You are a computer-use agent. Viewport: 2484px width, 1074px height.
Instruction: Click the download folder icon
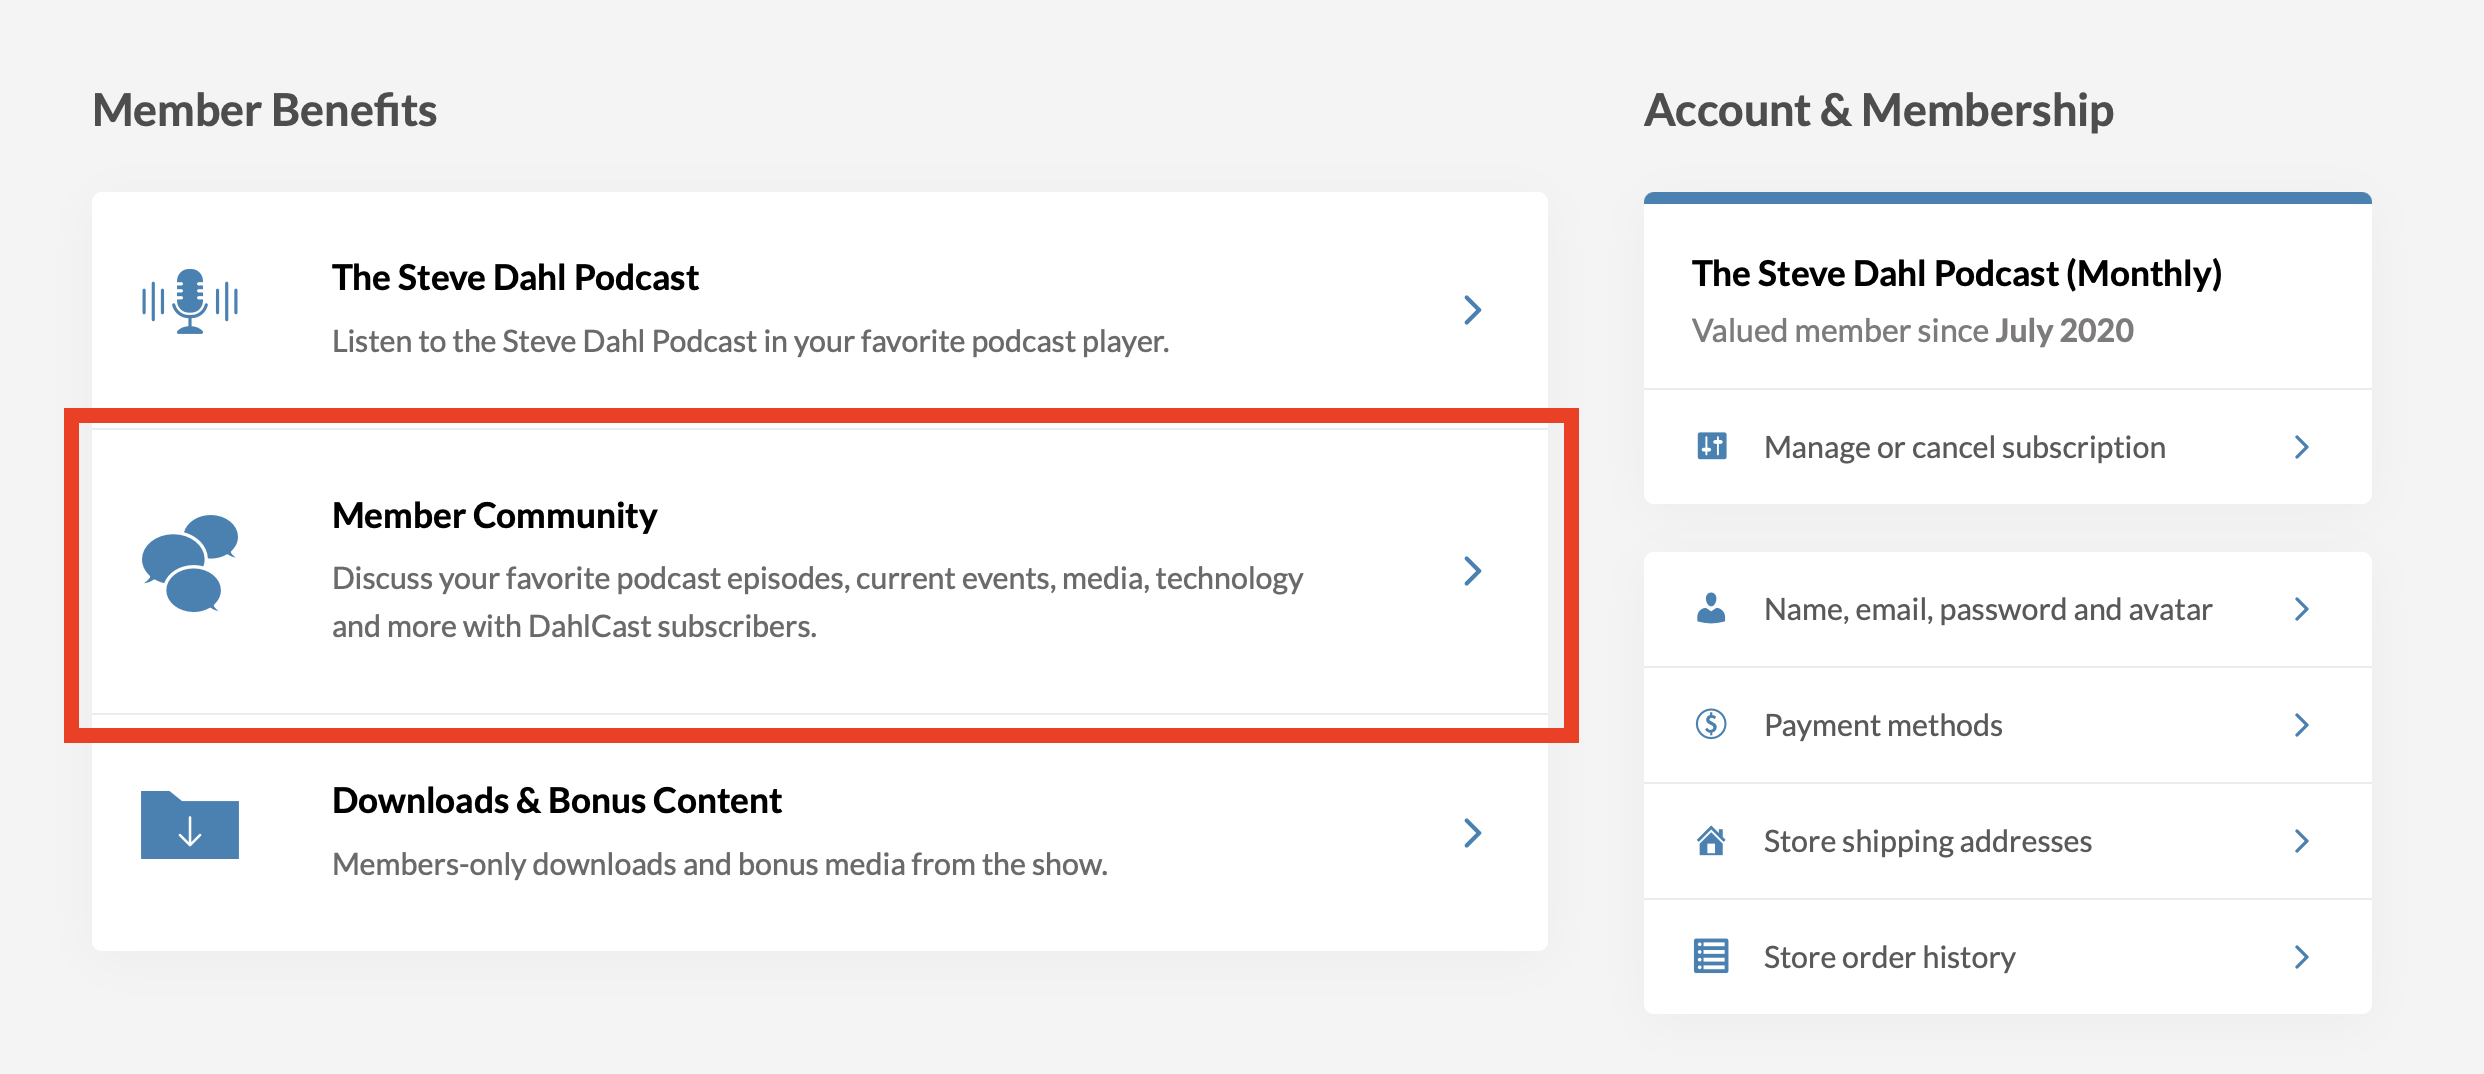coord(190,825)
